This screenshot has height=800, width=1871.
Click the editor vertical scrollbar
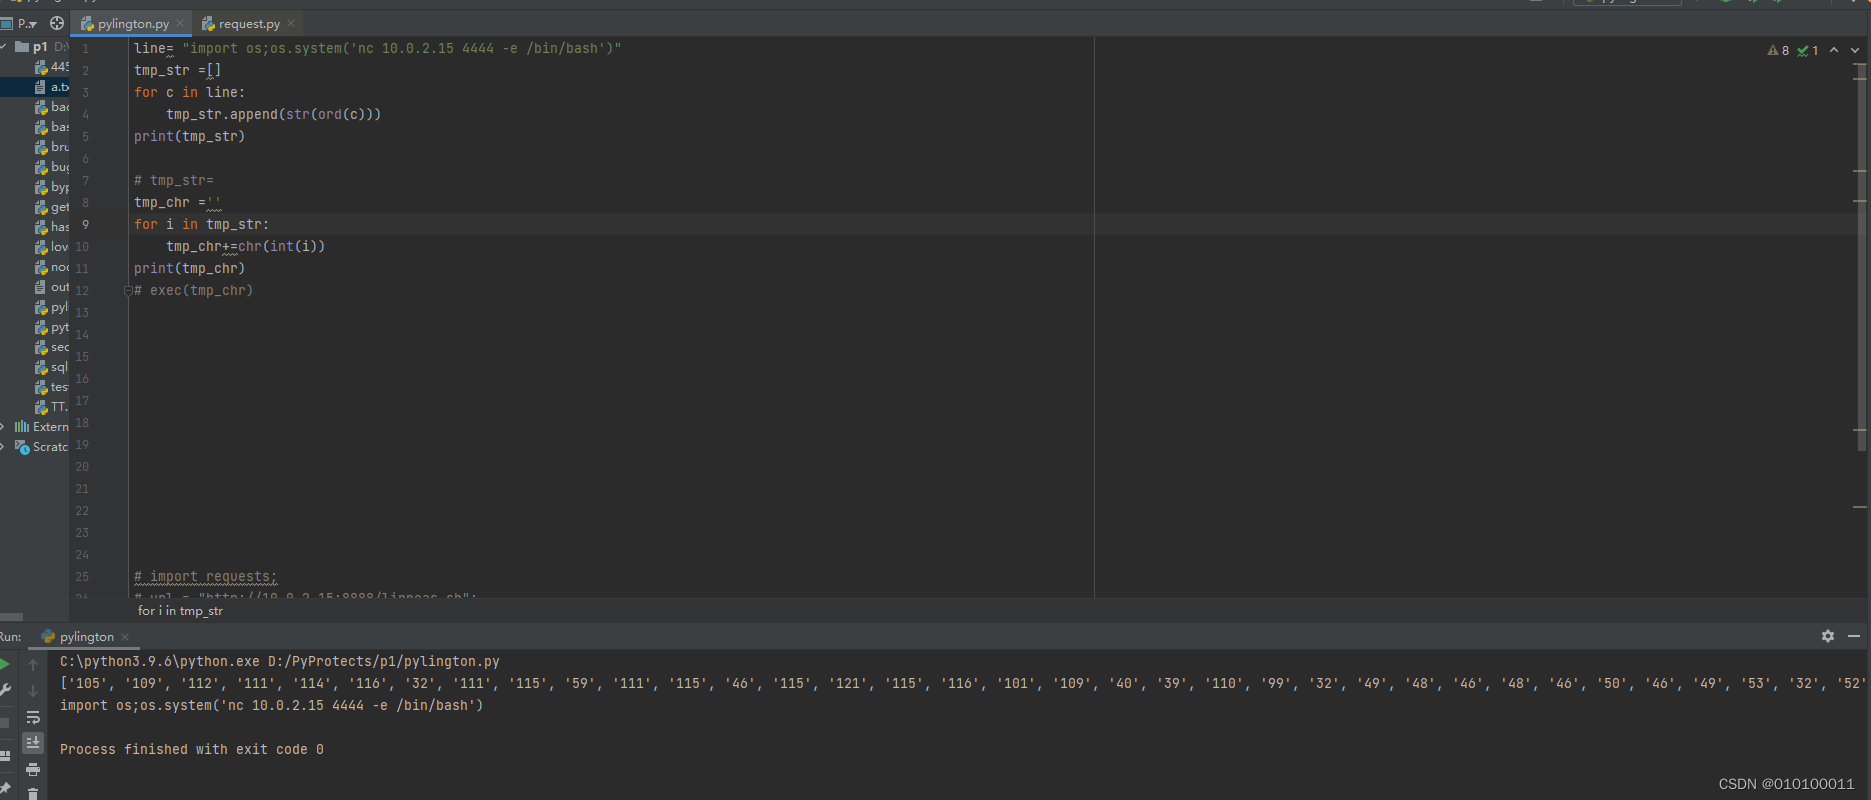pyautogui.click(x=1861, y=256)
